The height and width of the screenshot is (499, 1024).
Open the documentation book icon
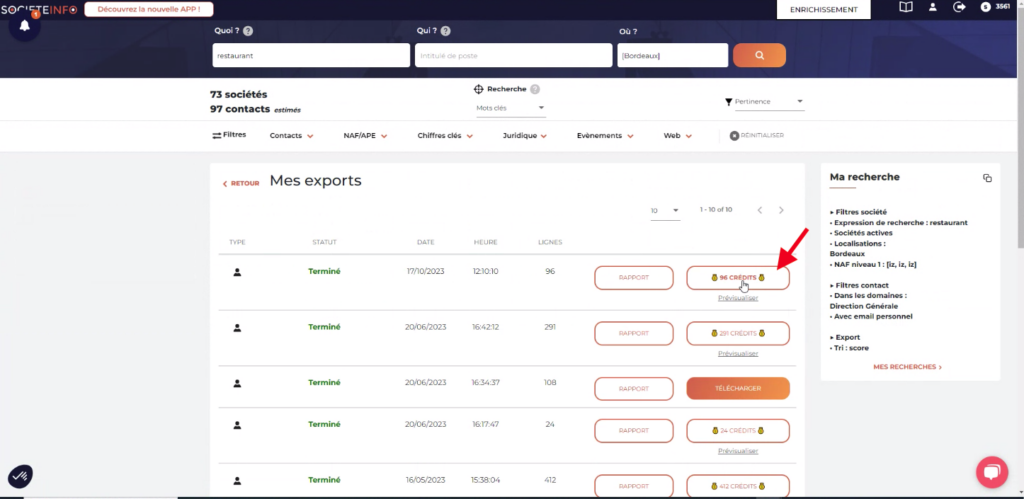[906, 8]
